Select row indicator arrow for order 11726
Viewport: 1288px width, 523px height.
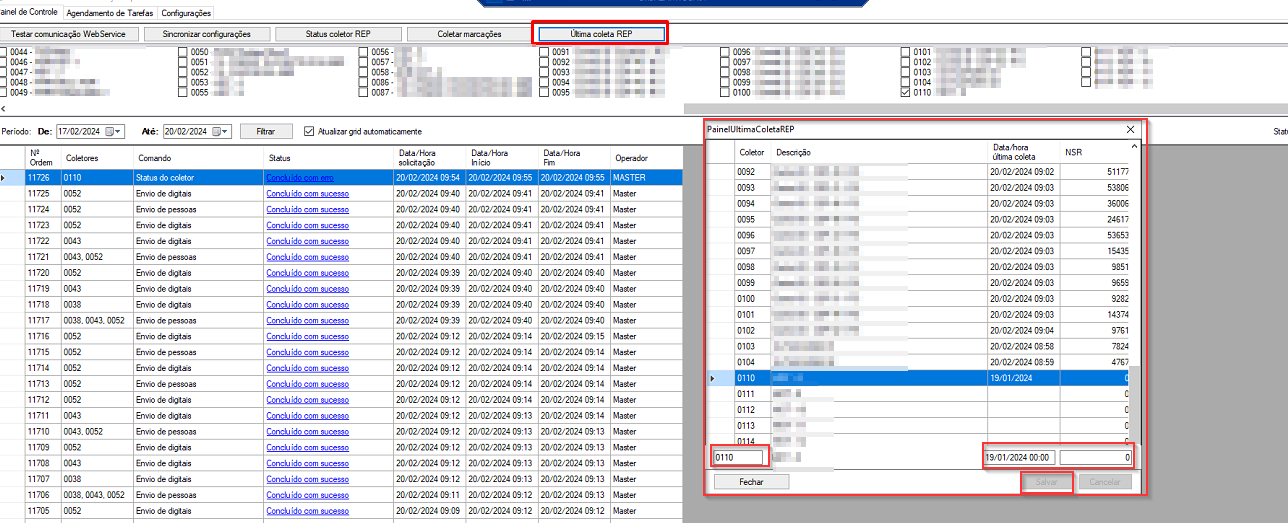[4, 178]
